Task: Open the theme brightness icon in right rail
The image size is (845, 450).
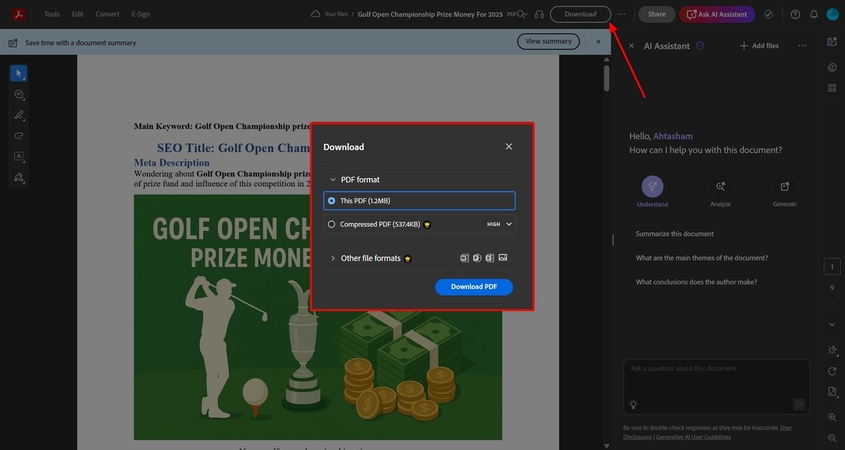Action: pos(832,350)
